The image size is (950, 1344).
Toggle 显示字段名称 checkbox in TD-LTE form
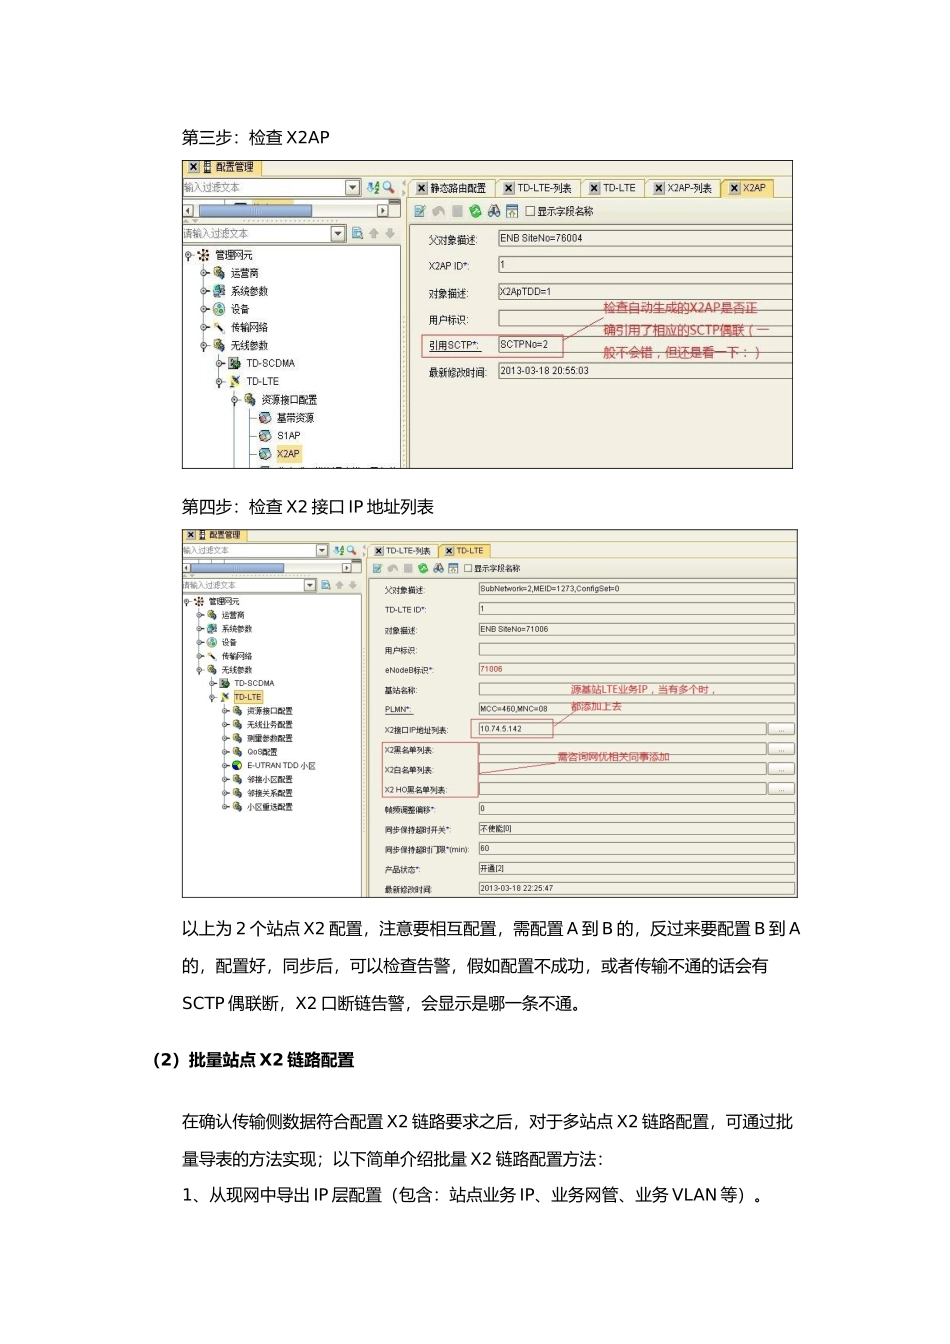pos(468,569)
